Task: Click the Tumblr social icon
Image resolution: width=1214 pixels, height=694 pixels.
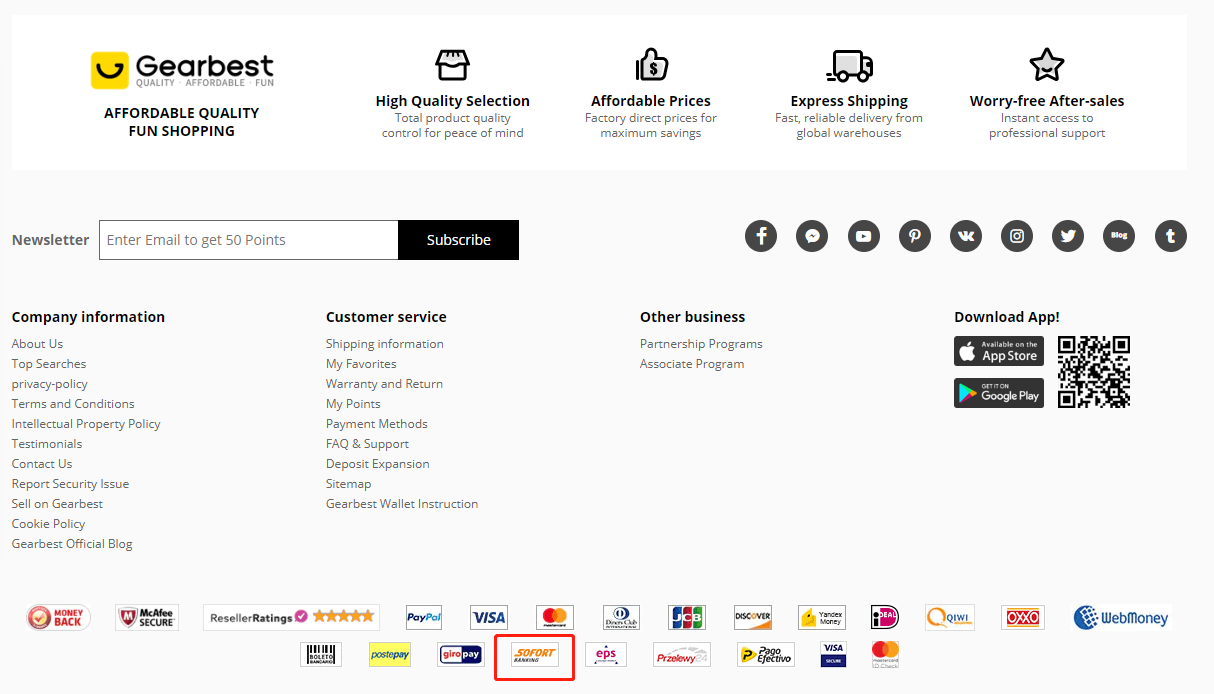Action: tap(1171, 236)
